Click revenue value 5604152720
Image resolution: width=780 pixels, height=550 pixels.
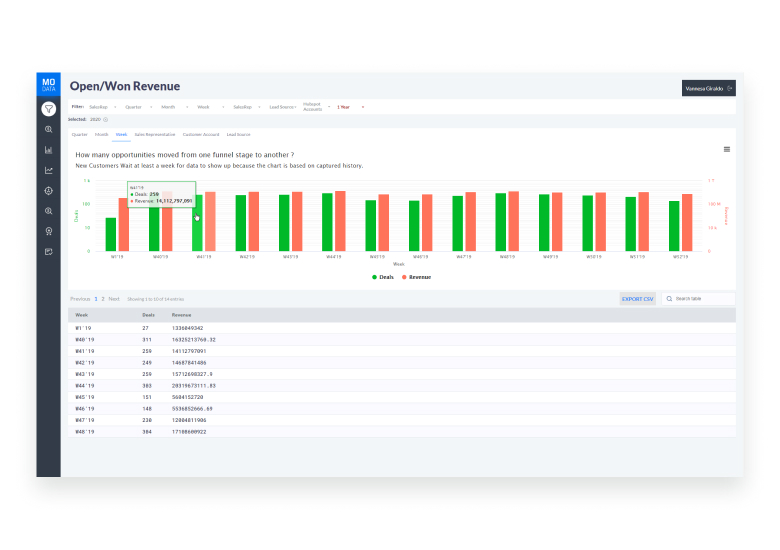click(x=188, y=397)
